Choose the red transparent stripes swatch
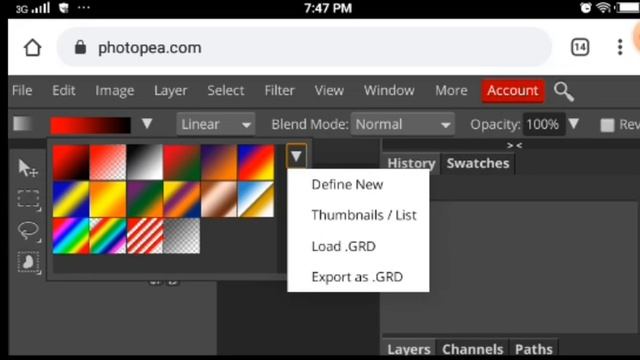640x360 pixels. pyautogui.click(x=145, y=236)
